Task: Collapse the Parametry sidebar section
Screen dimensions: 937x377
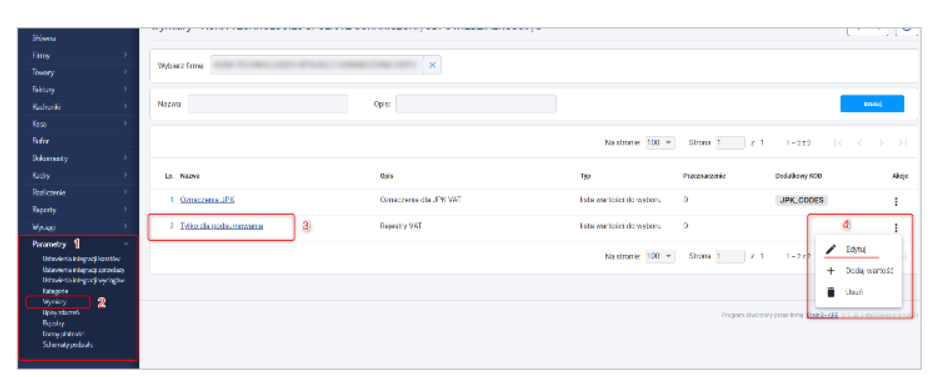Action: click(125, 244)
